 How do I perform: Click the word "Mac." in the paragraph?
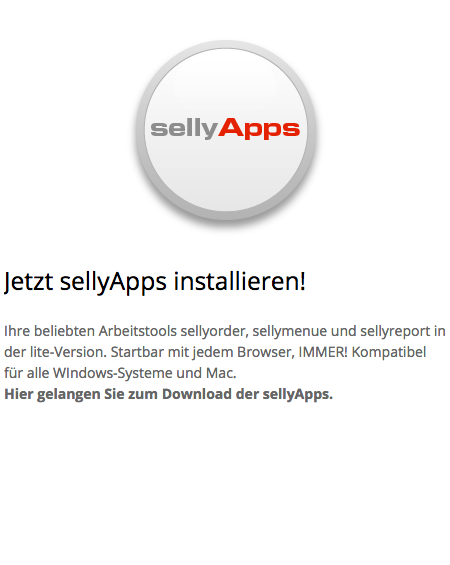[221, 373]
